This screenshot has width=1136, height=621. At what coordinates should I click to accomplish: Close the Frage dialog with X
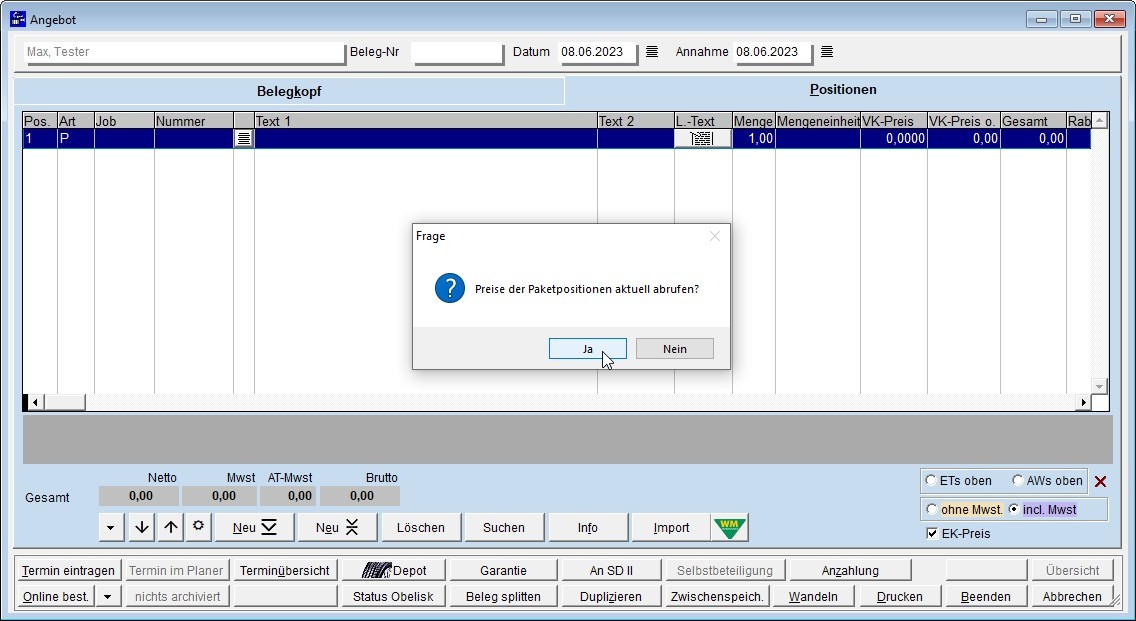(x=715, y=236)
